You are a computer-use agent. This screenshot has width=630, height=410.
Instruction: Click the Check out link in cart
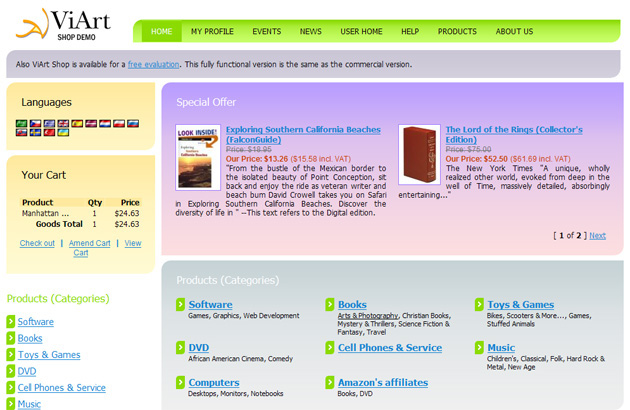click(x=37, y=243)
